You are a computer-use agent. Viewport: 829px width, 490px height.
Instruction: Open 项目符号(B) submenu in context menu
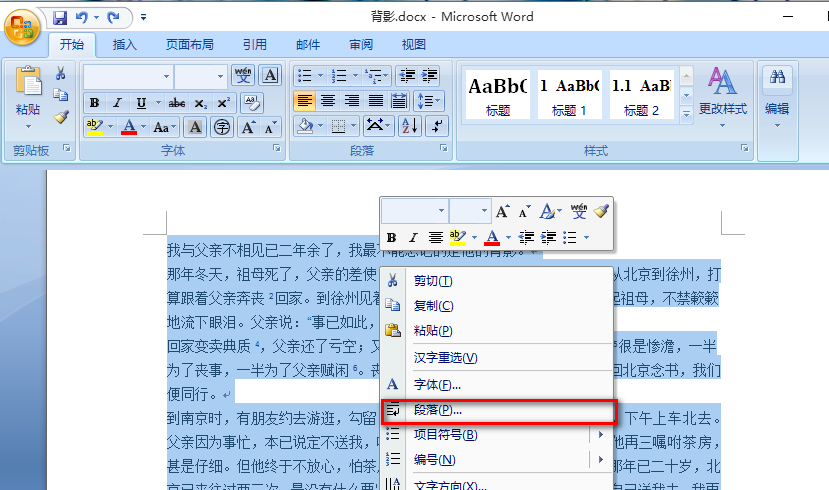(x=497, y=434)
